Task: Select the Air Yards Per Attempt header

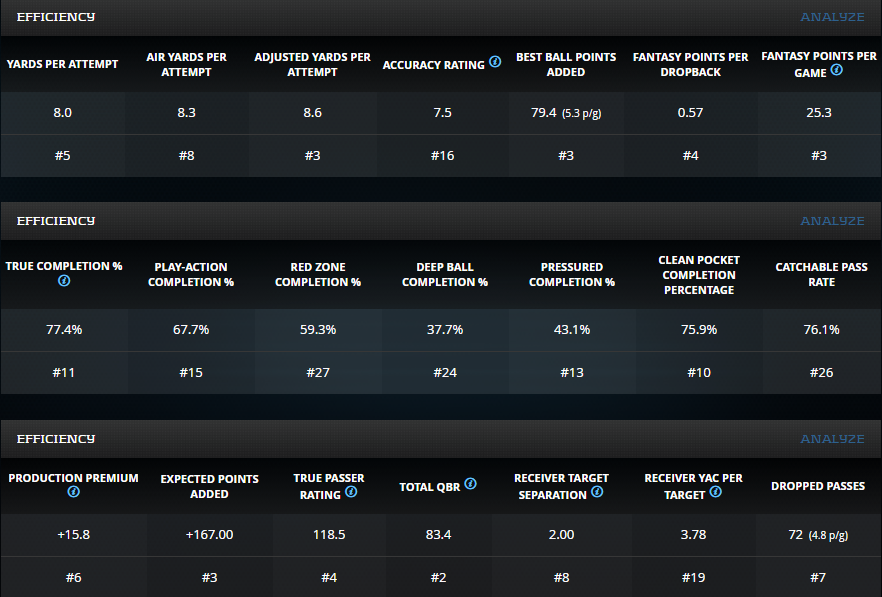Action: click(x=187, y=64)
